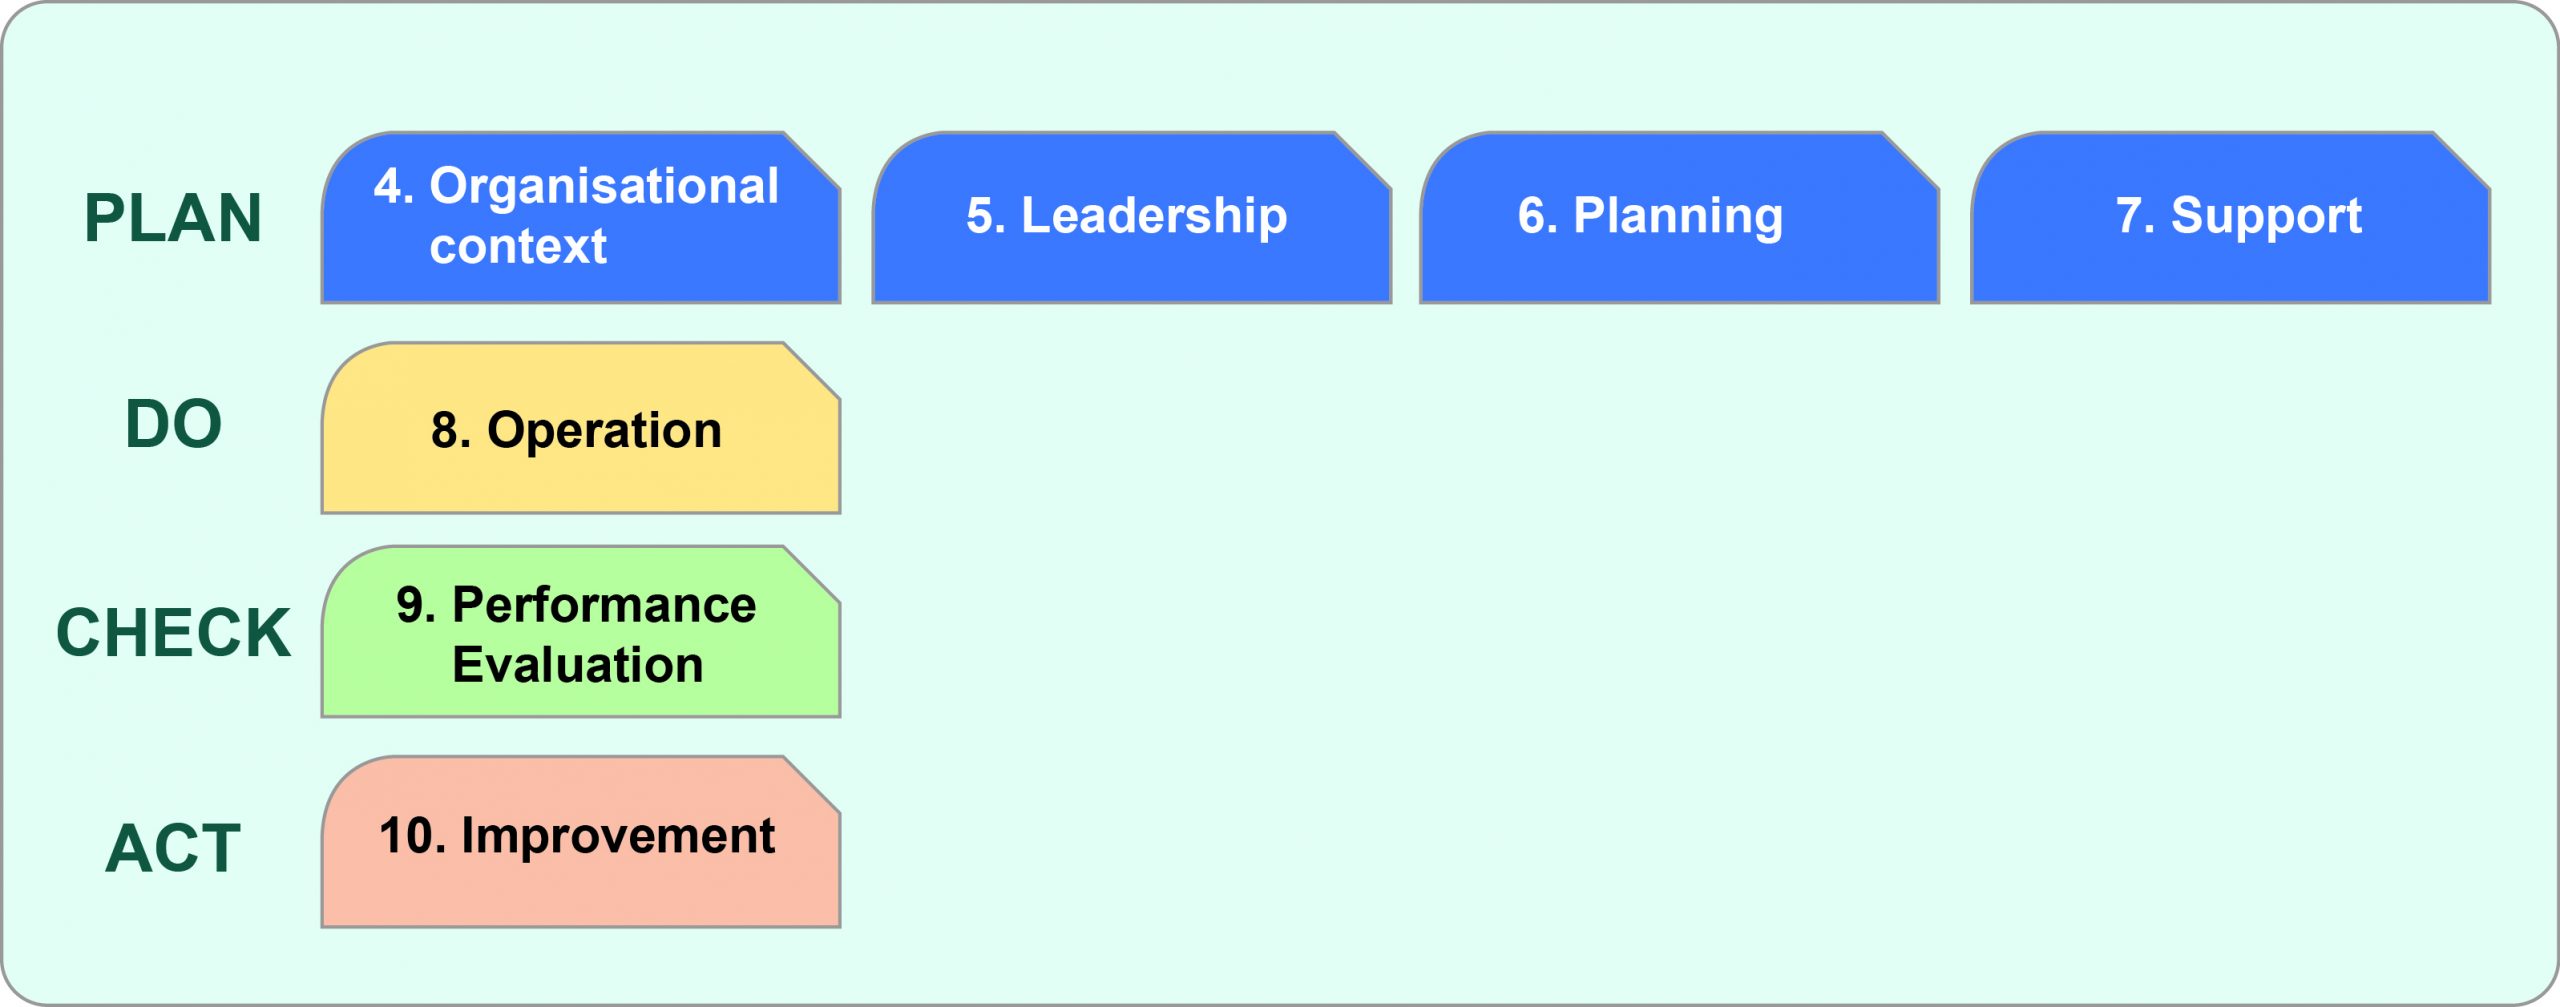This screenshot has height=1007, width=2560.
Task: Click the word "Evaluation" in the green box
Action: tap(578, 665)
